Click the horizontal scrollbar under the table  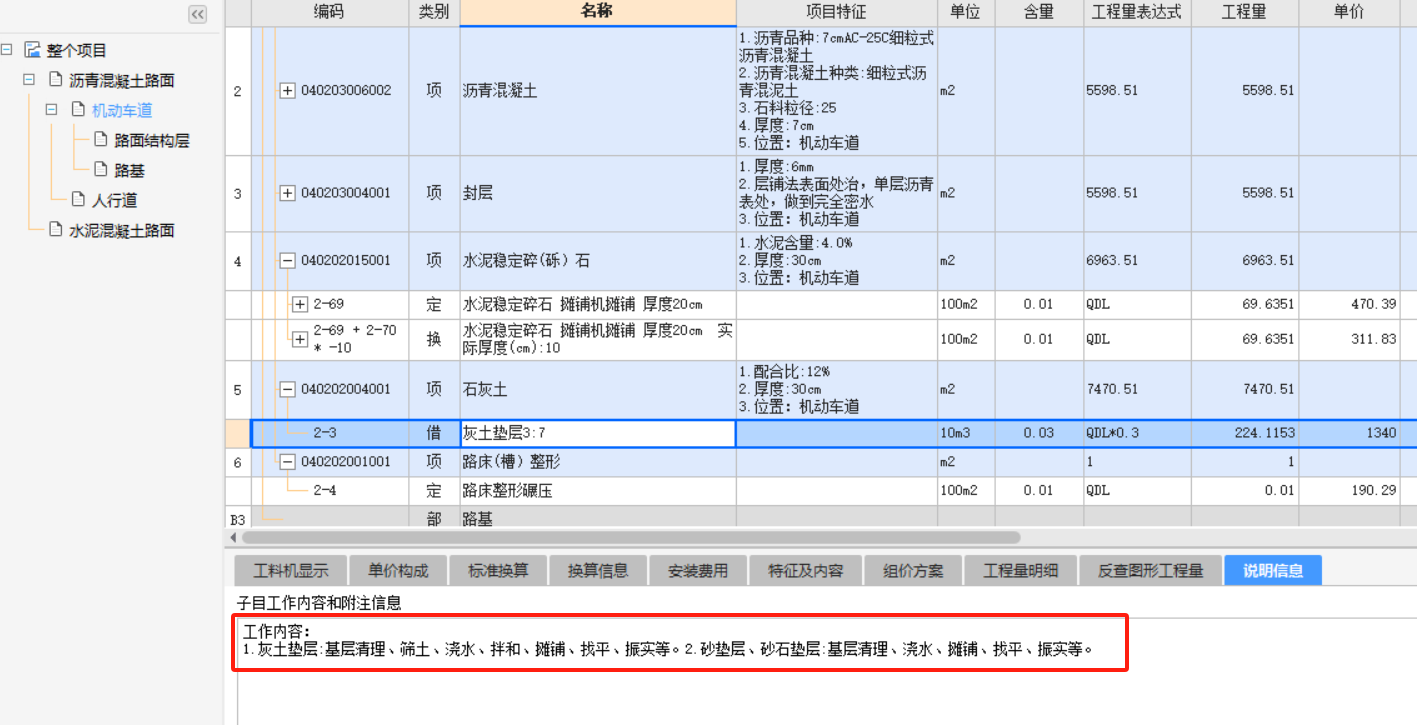[x=630, y=537]
